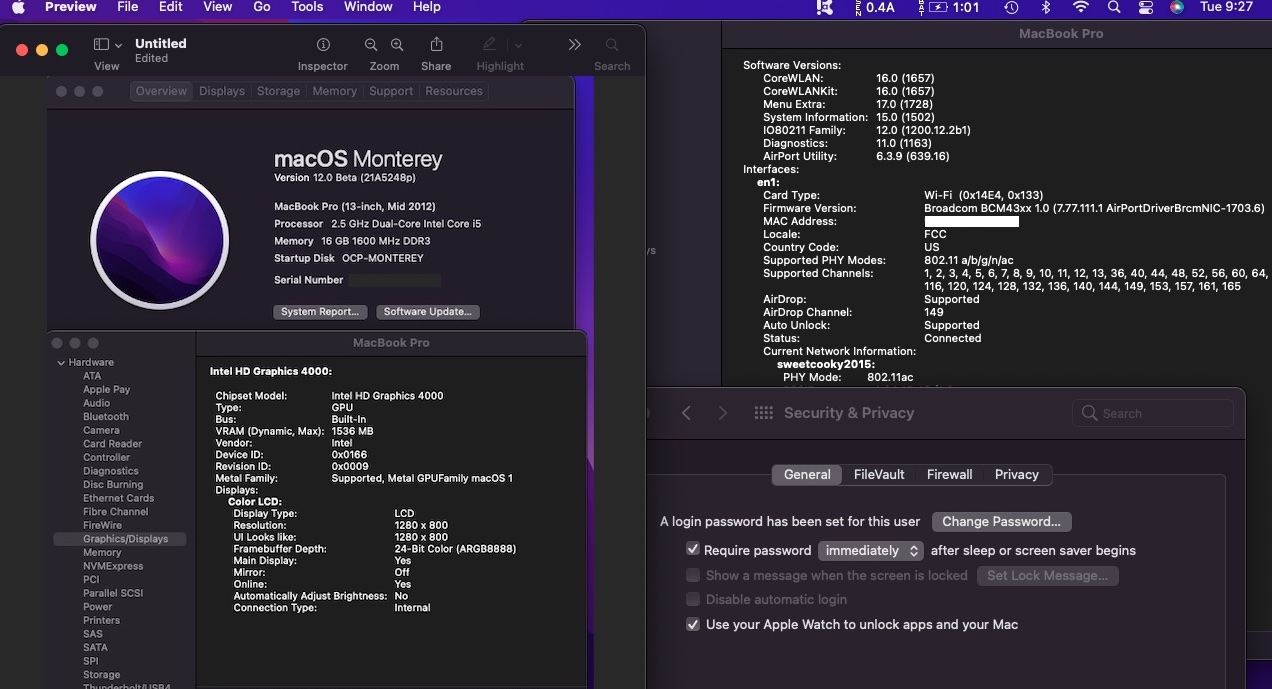
Task: Click the System Report... button
Action: pos(320,312)
